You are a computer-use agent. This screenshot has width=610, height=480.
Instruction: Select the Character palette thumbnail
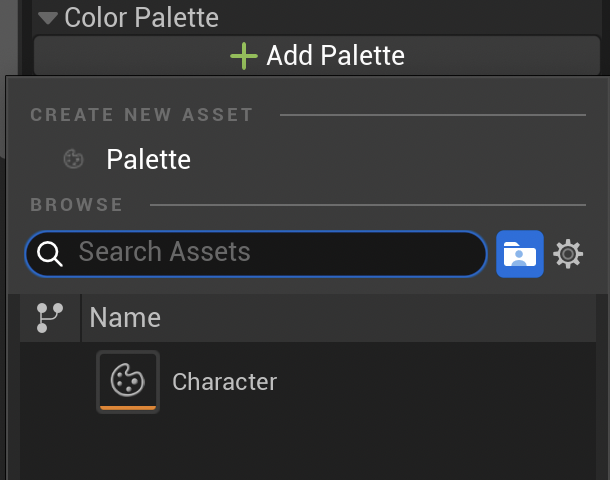pos(127,381)
